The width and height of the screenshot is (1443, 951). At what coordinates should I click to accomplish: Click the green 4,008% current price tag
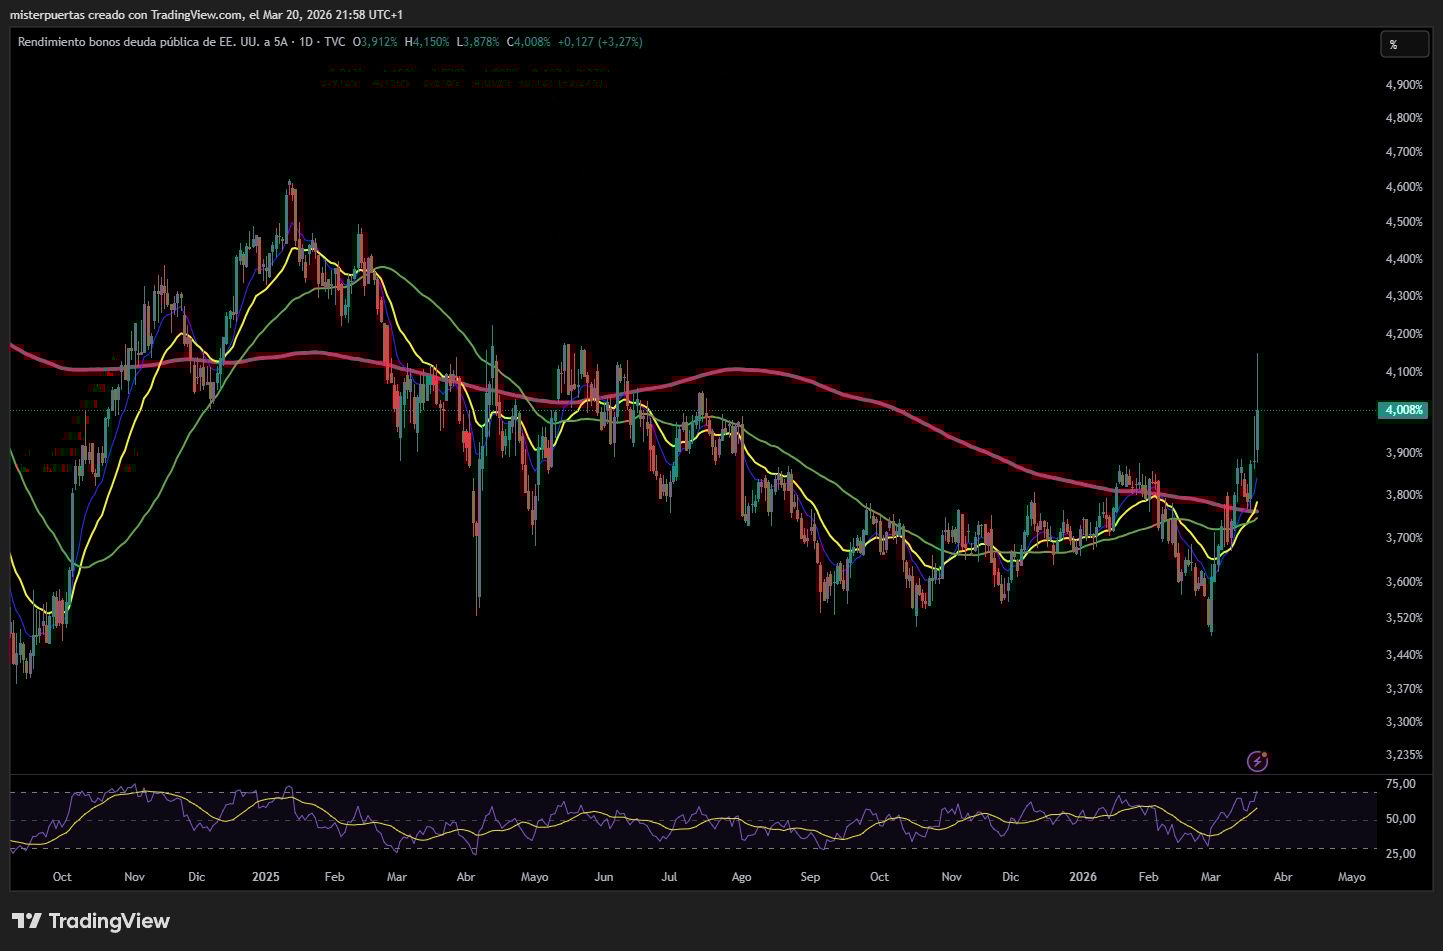(x=1403, y=410)
